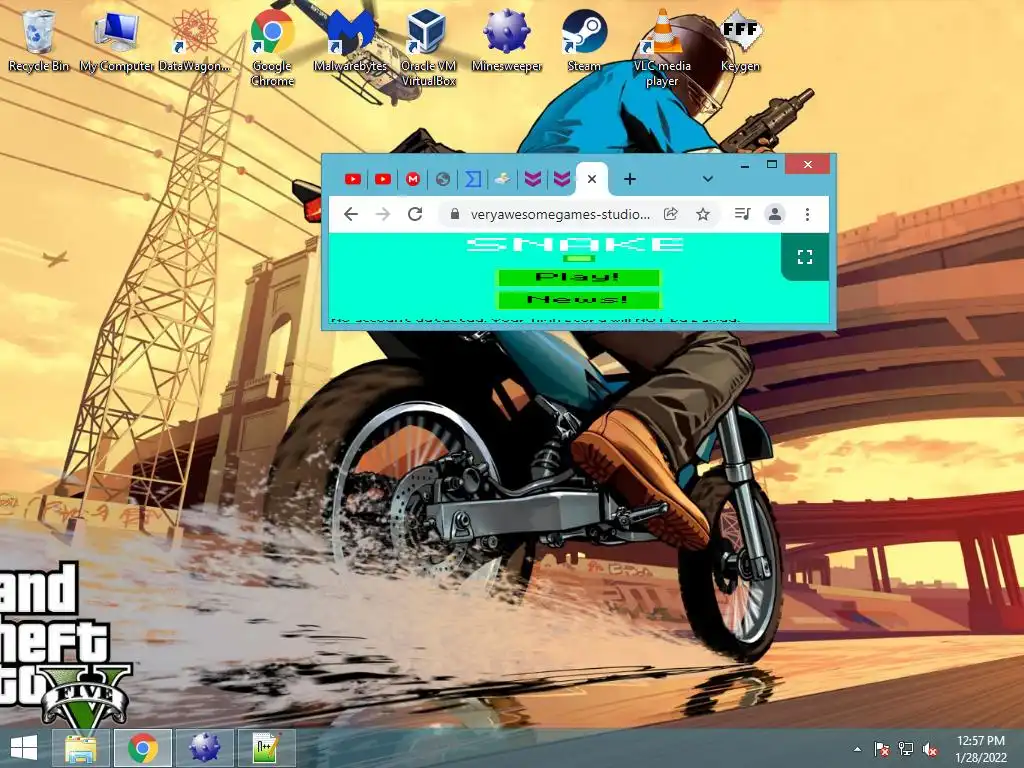Show hidden system tray icons
1024x768 pixels.
(857, 749)
